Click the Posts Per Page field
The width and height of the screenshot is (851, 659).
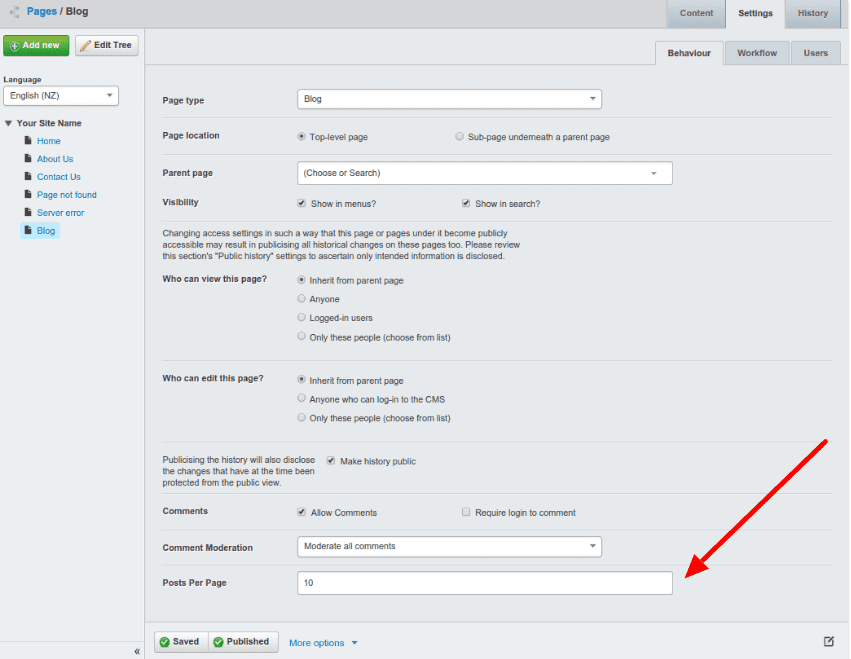tap(484, 582)
